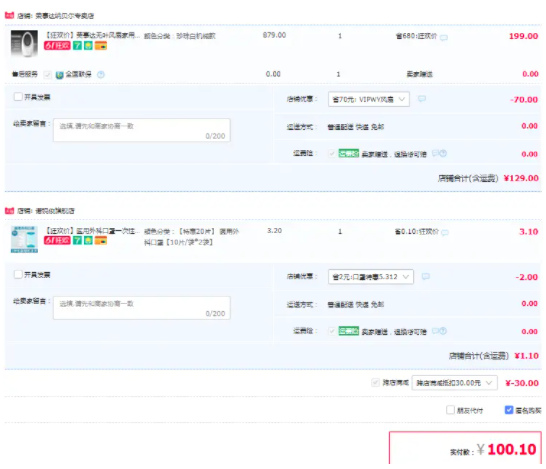Click the face mask product thumbnail
The height and width of the screenshot is (469, 546).
click(x=24, y=239)
